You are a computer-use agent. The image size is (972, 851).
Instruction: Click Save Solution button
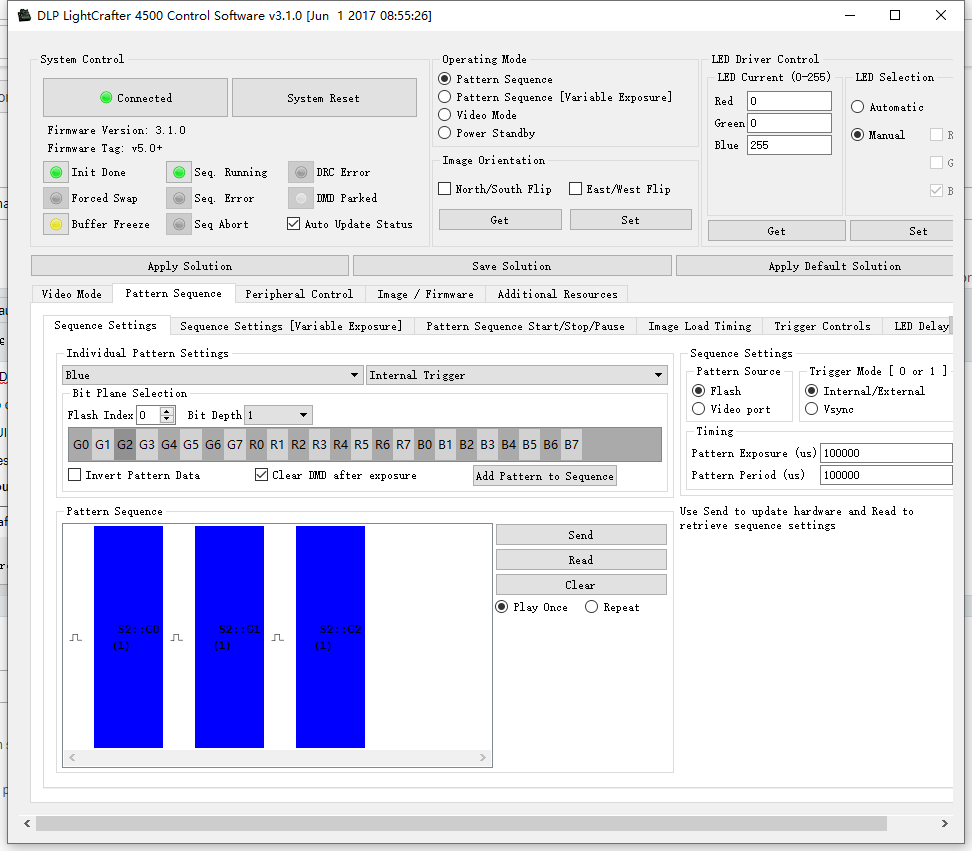pos(512,266)
